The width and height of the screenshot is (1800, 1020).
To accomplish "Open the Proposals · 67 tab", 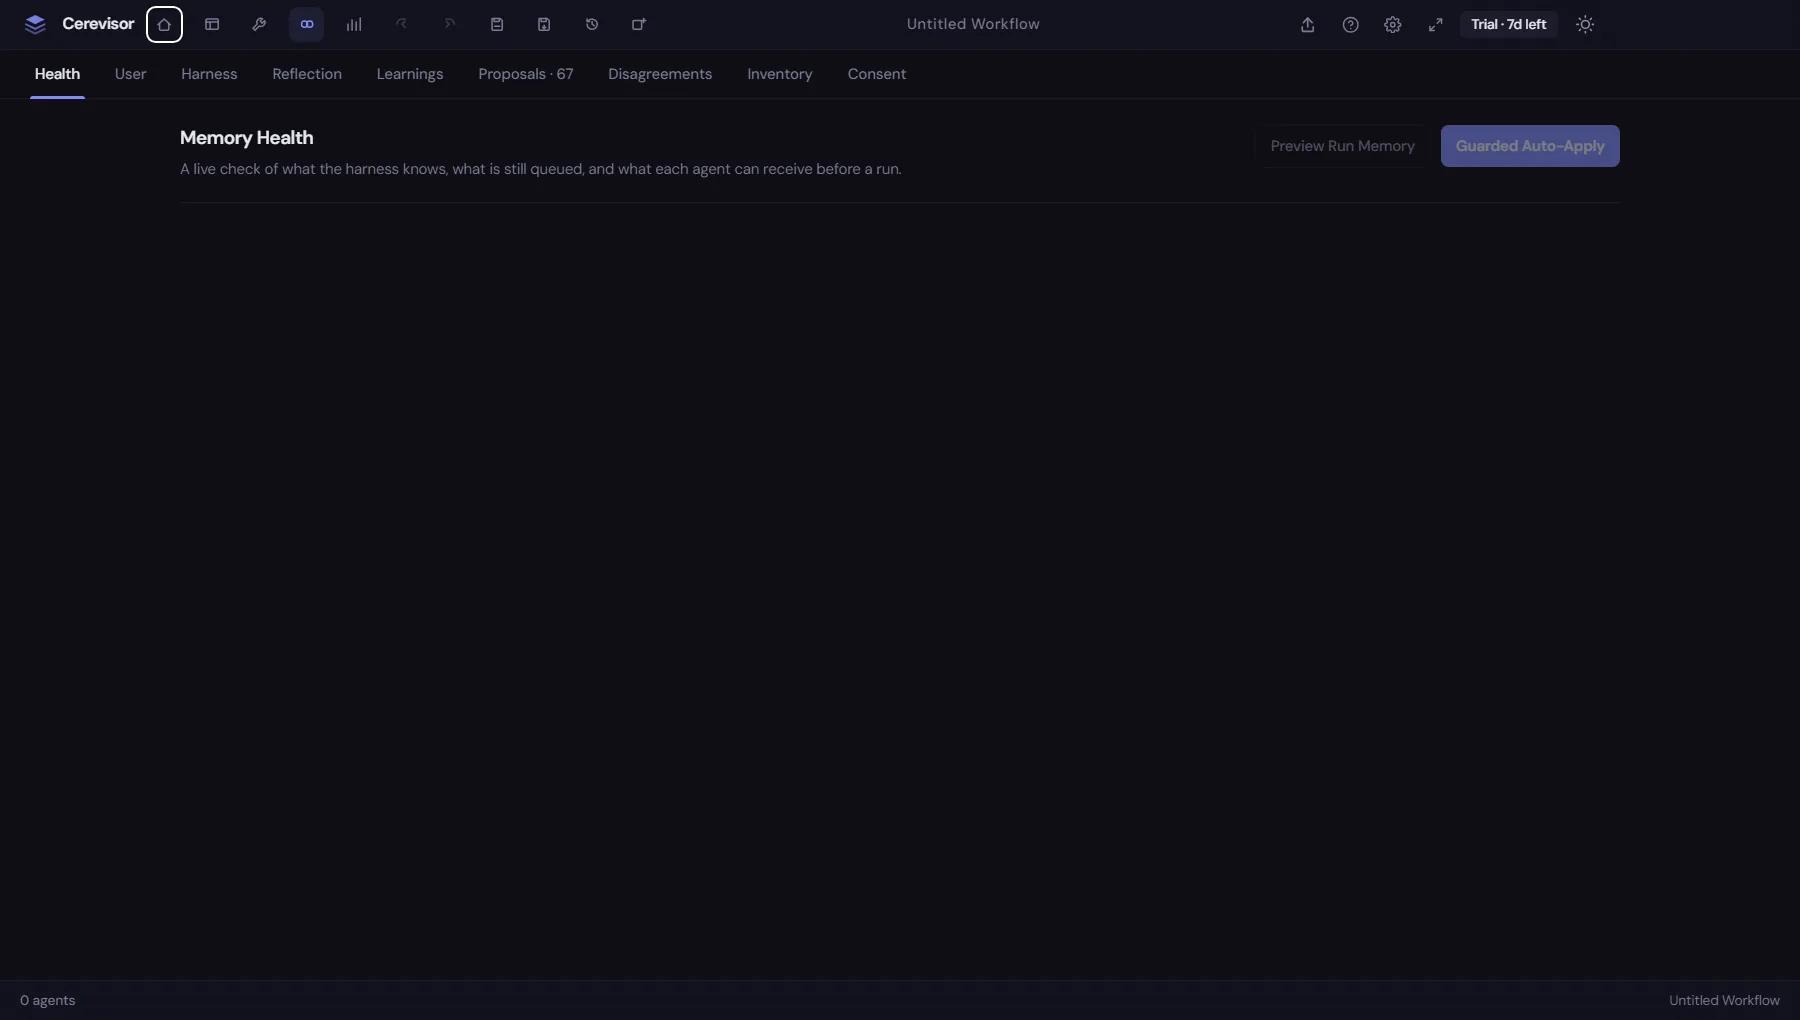I will point(526,74).
